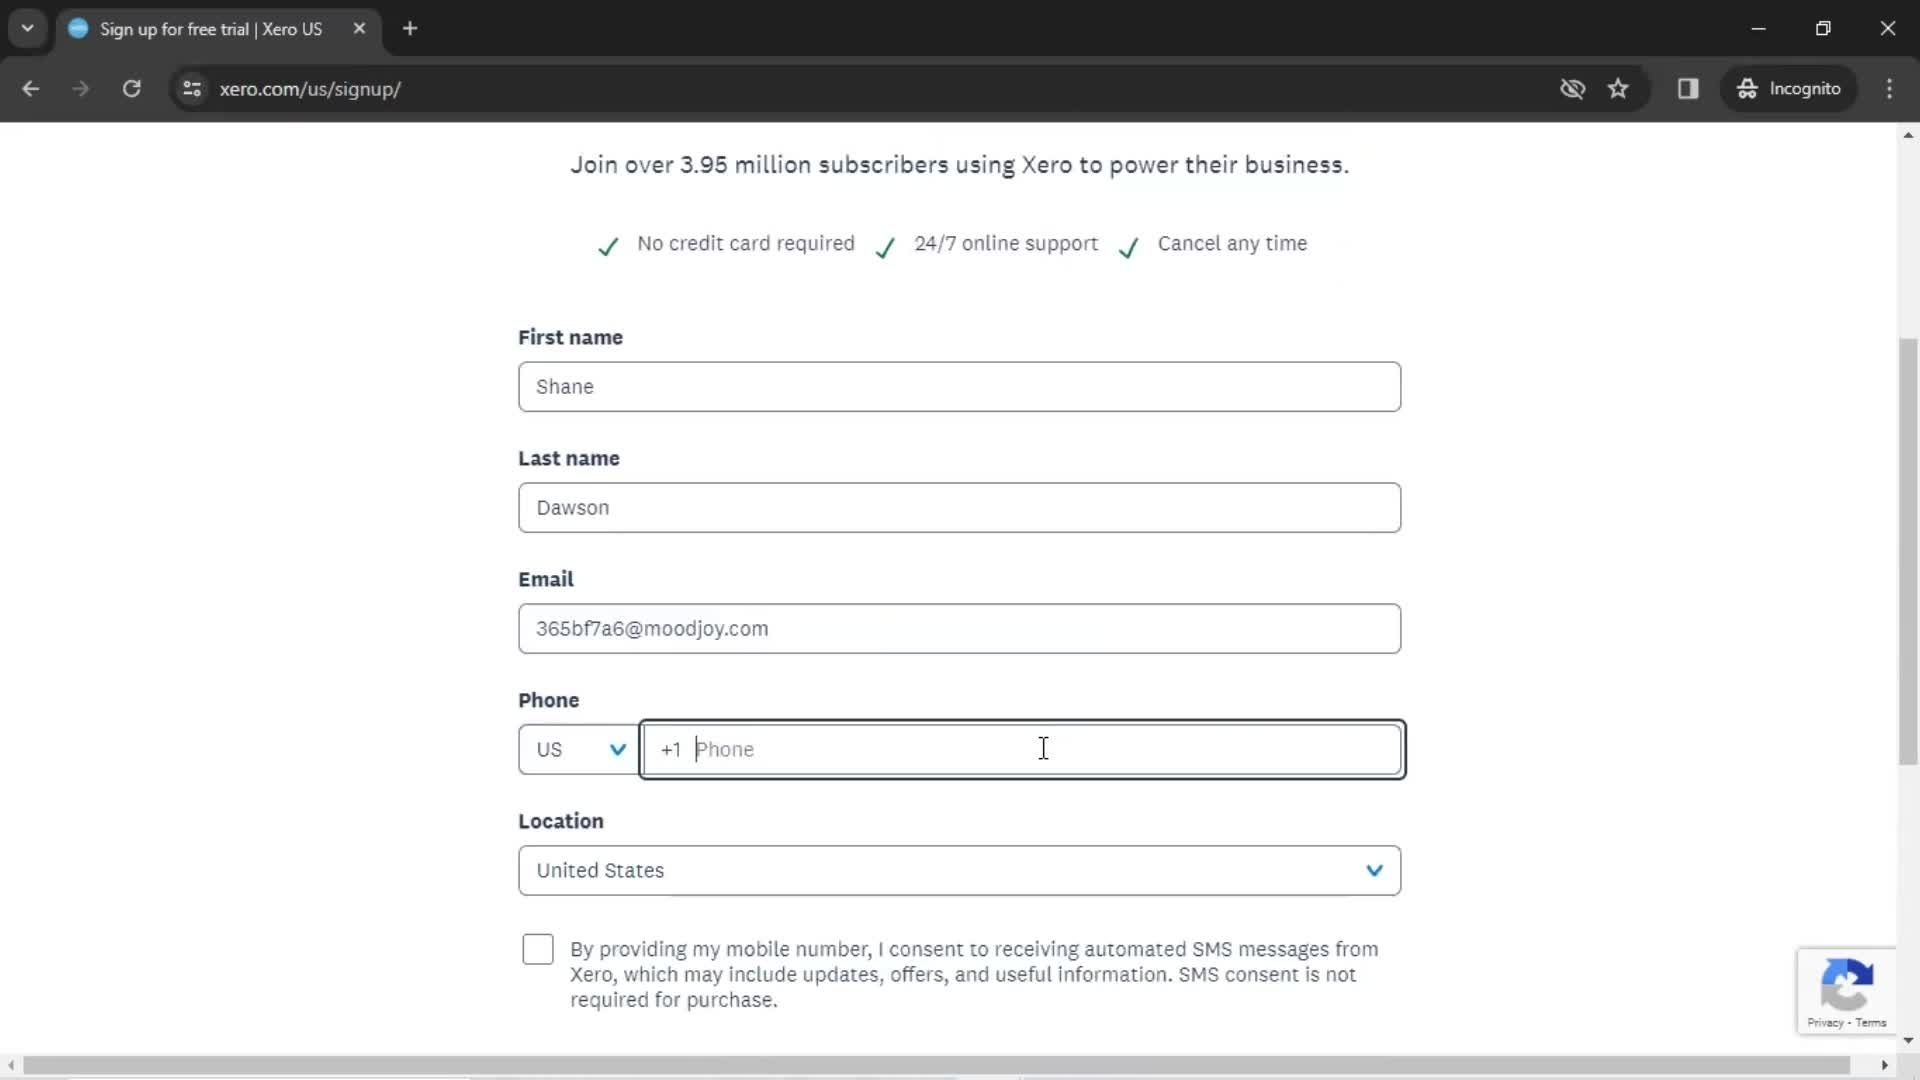Restore down the browser window

point(1823,28)
